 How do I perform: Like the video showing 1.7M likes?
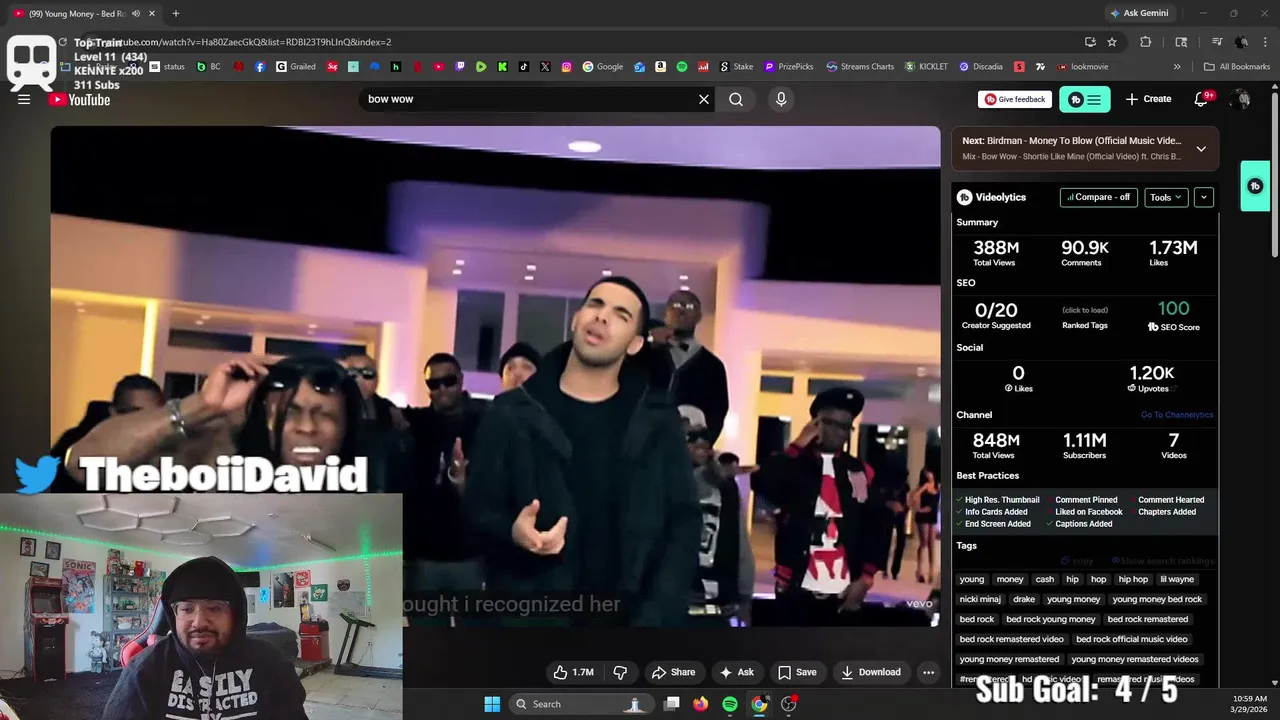(573, 672)
